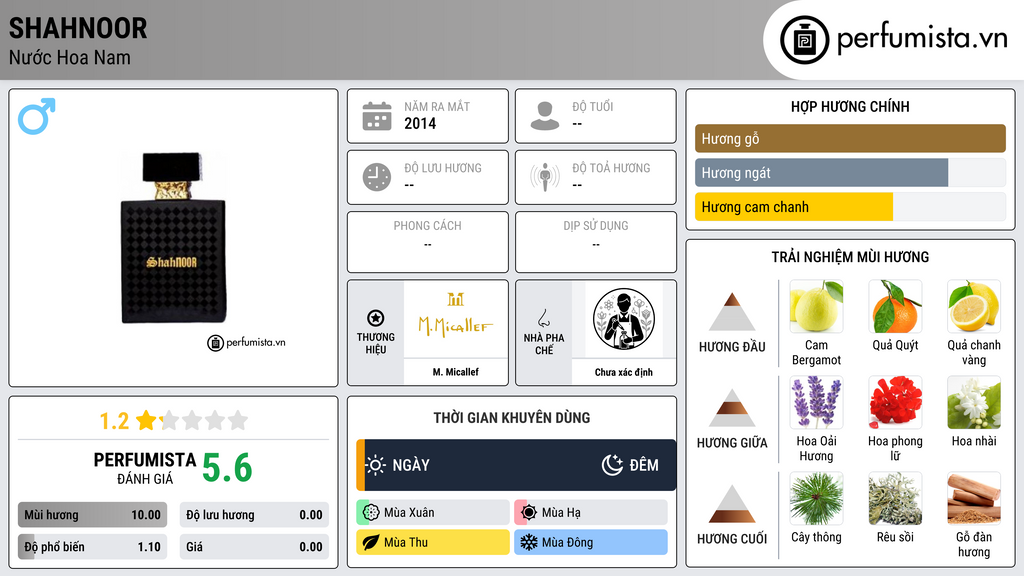Click the Thời gian khuyên dùng heading
This screenshot has width=1024, height=576.
click(x=512, y=417)
